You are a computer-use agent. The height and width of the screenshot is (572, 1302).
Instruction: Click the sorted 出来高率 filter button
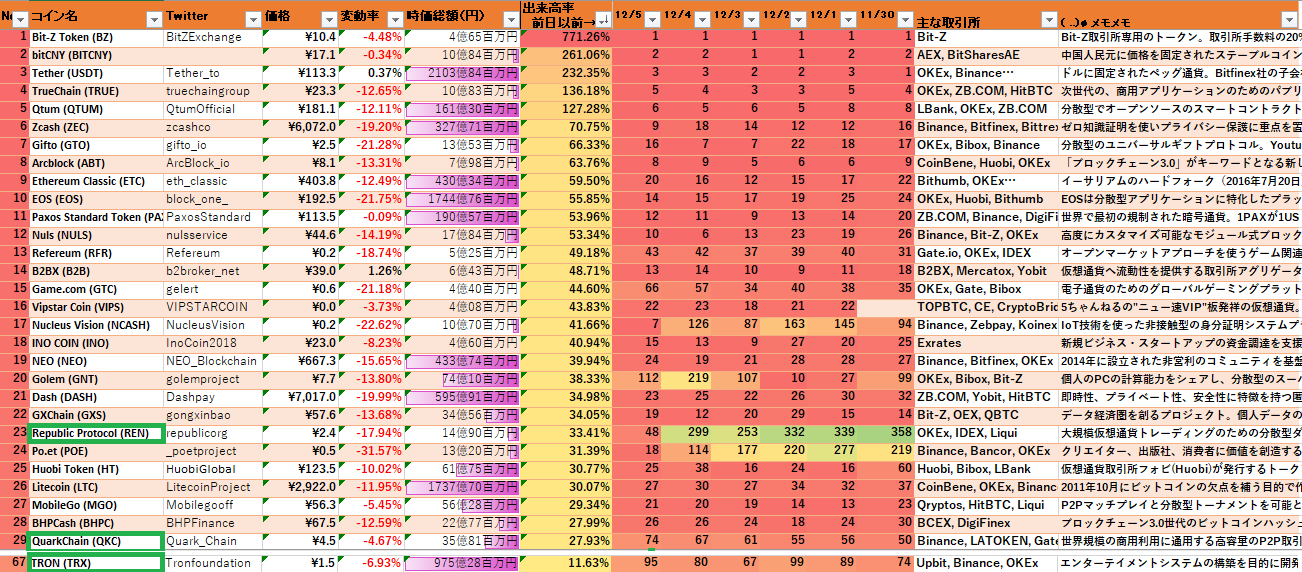click(602, 19)
